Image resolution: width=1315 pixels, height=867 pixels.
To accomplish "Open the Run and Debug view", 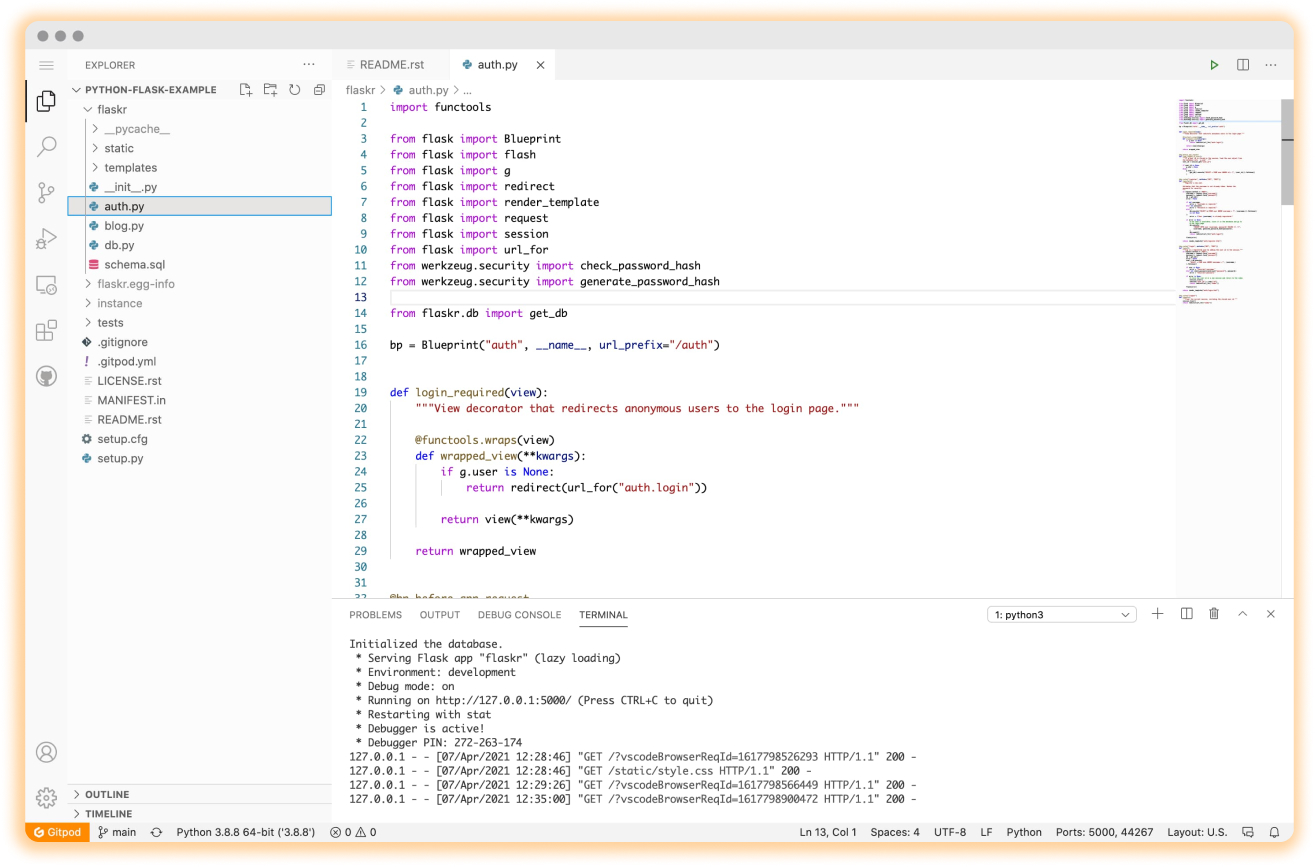I will coord(46,239).
